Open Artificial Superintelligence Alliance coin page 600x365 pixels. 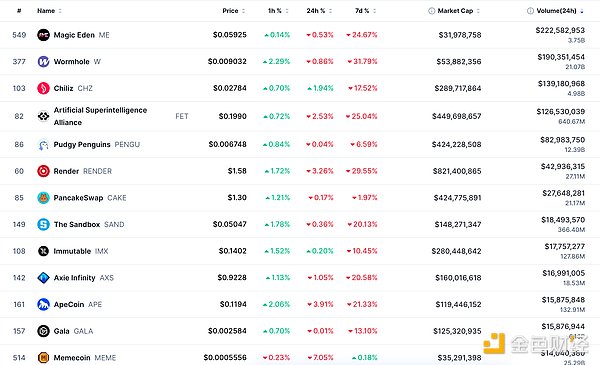coord(100,116)
